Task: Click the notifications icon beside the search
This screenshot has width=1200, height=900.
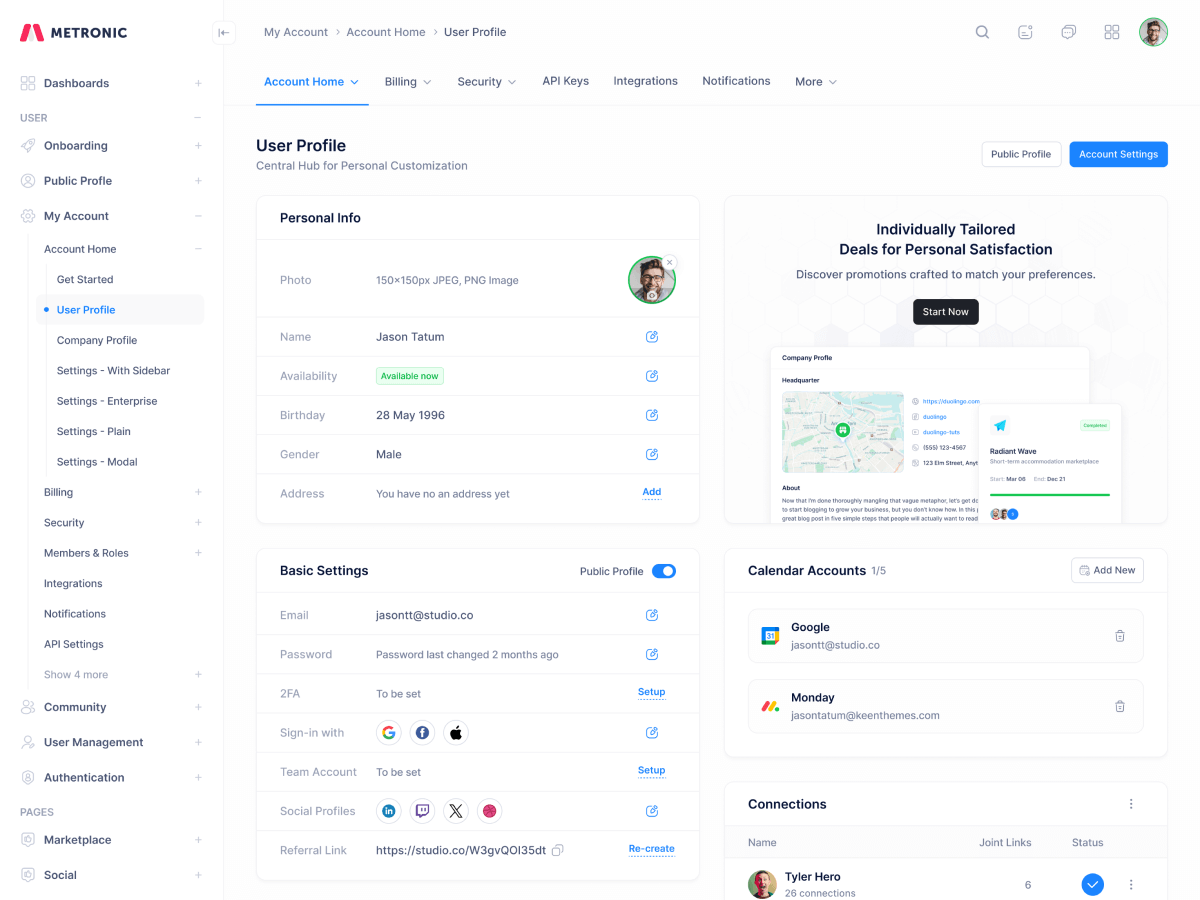Action: click(x=1025, y=31)
